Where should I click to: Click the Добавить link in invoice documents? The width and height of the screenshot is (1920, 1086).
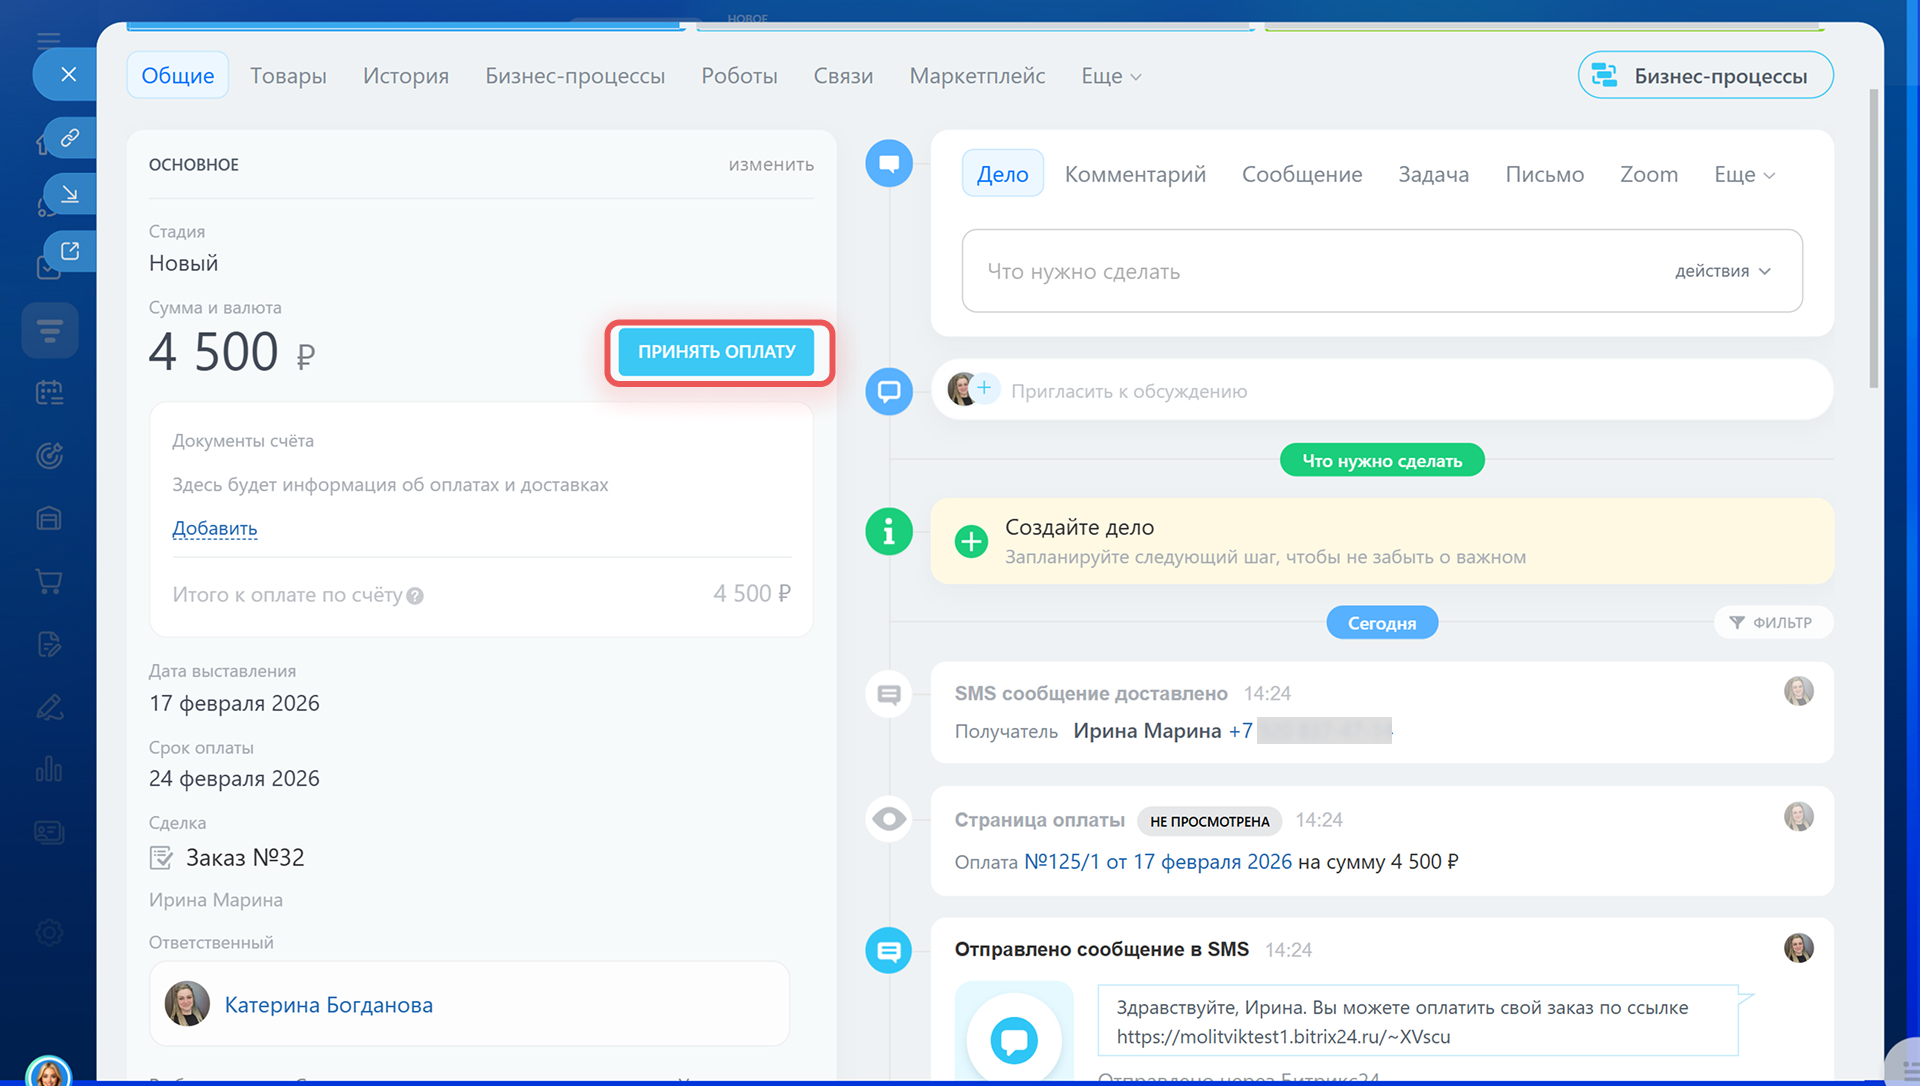(214, 528)
